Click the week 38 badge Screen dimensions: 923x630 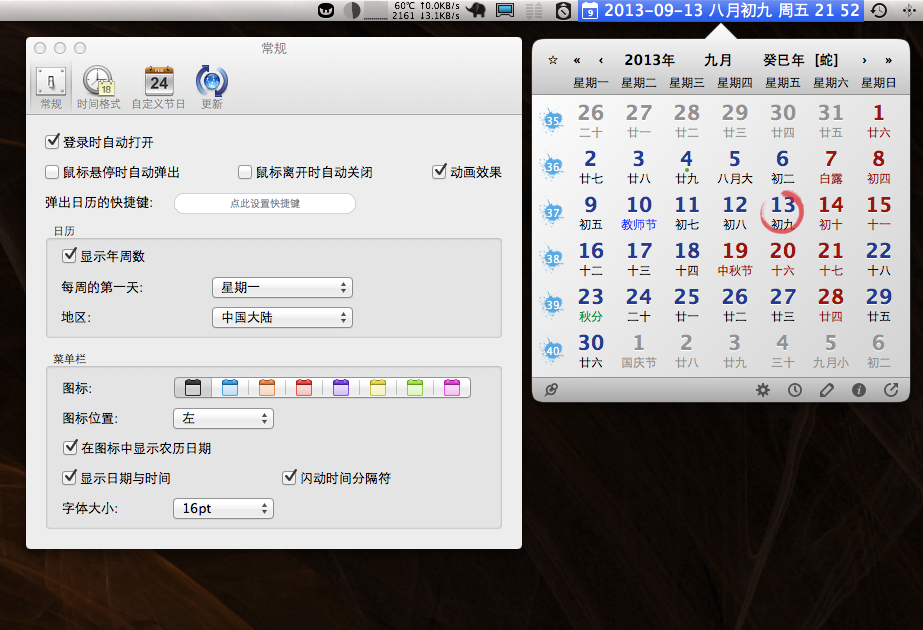(552, 258)
